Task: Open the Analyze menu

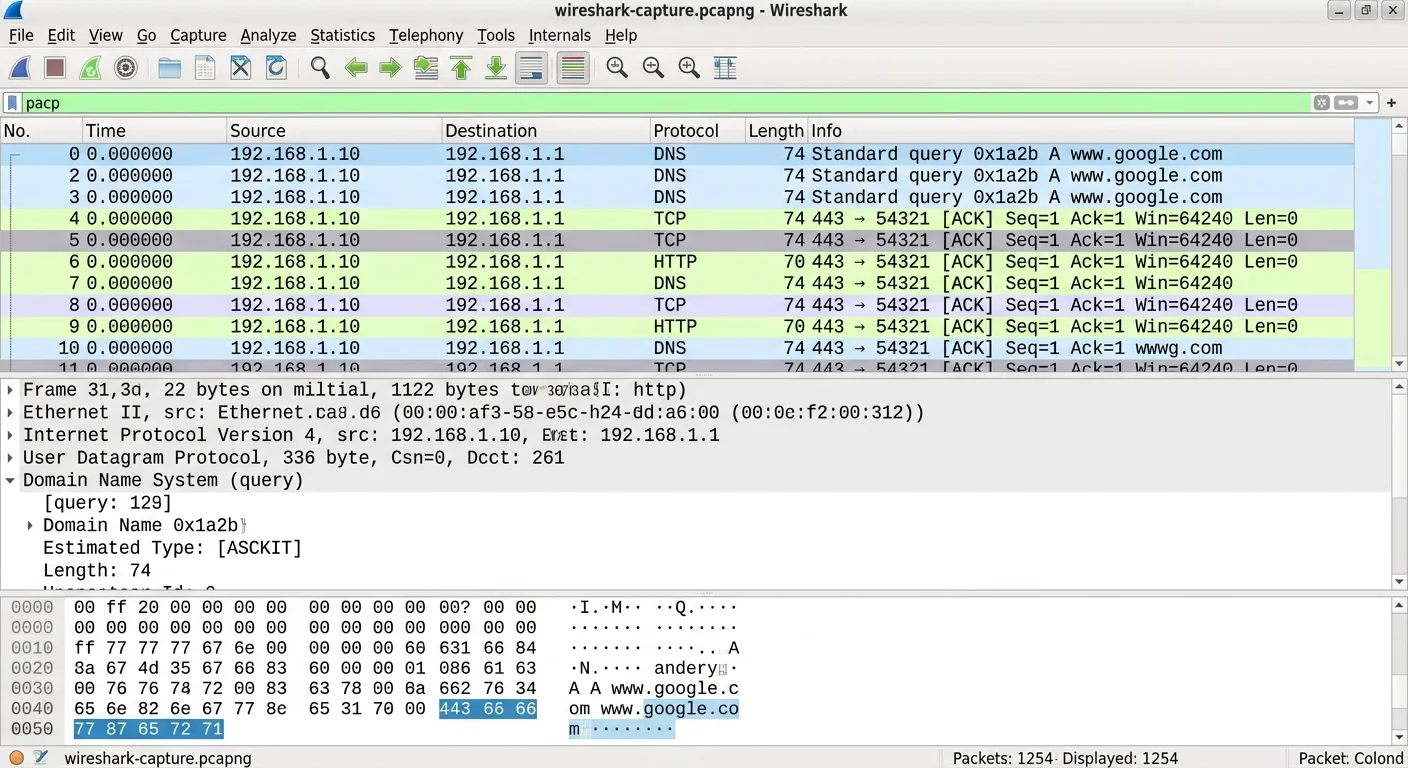Action: [x=268, y=35]
